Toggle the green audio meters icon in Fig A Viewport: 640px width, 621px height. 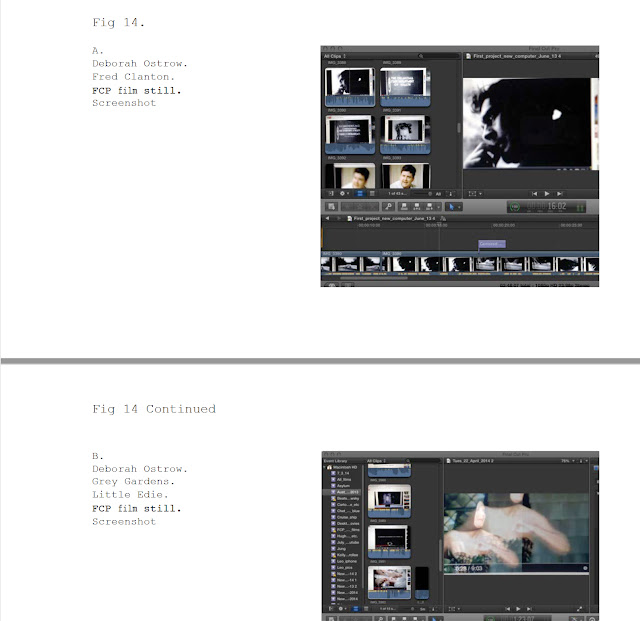(x=580, y=207)
